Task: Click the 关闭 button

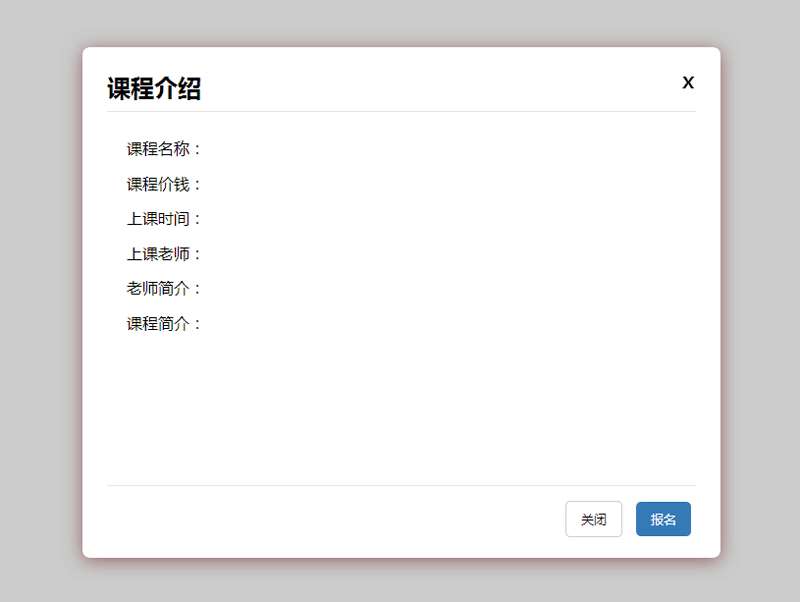Action: pyautogui.click(x=593, y=519)
